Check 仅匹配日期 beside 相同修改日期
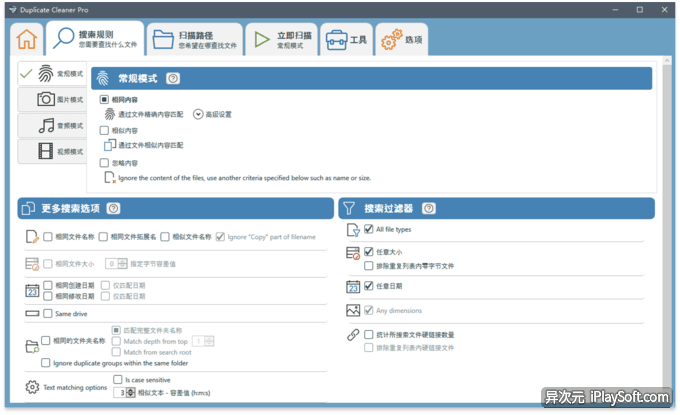 point(105,296)
